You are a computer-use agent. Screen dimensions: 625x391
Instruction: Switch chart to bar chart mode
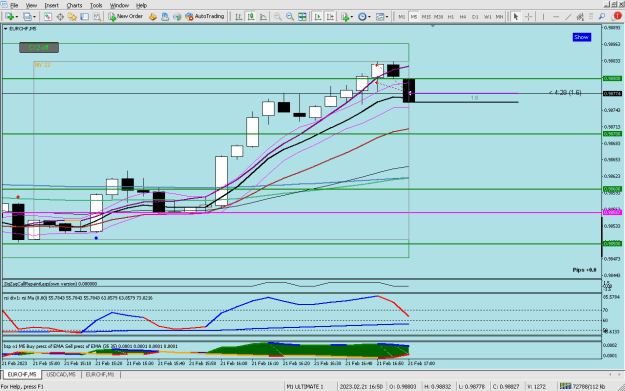[x=238, y=17]
